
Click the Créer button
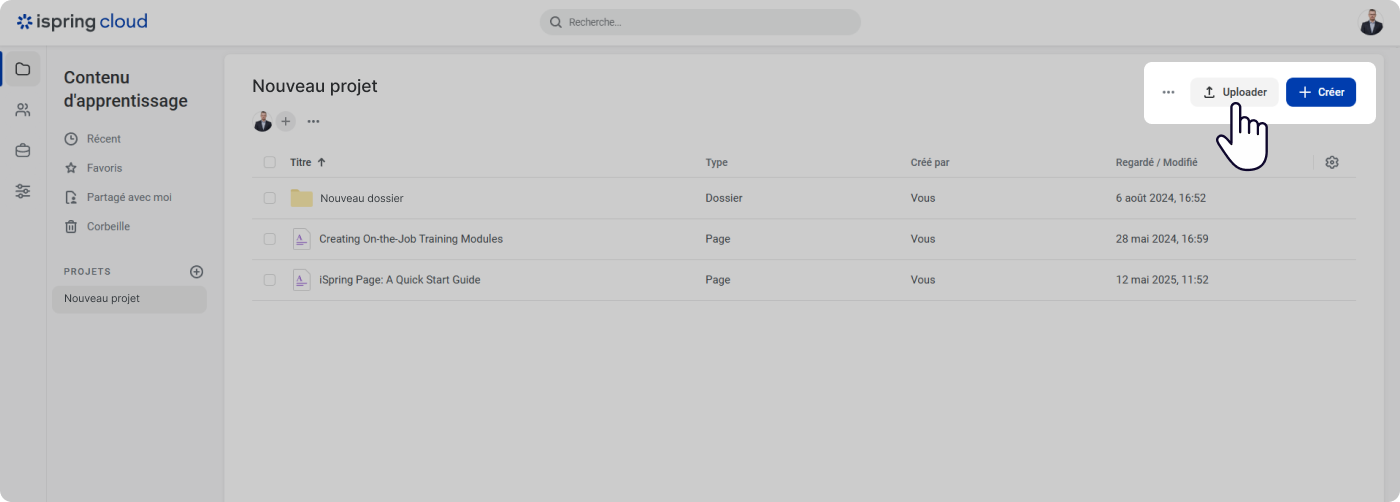(1320, 92)
